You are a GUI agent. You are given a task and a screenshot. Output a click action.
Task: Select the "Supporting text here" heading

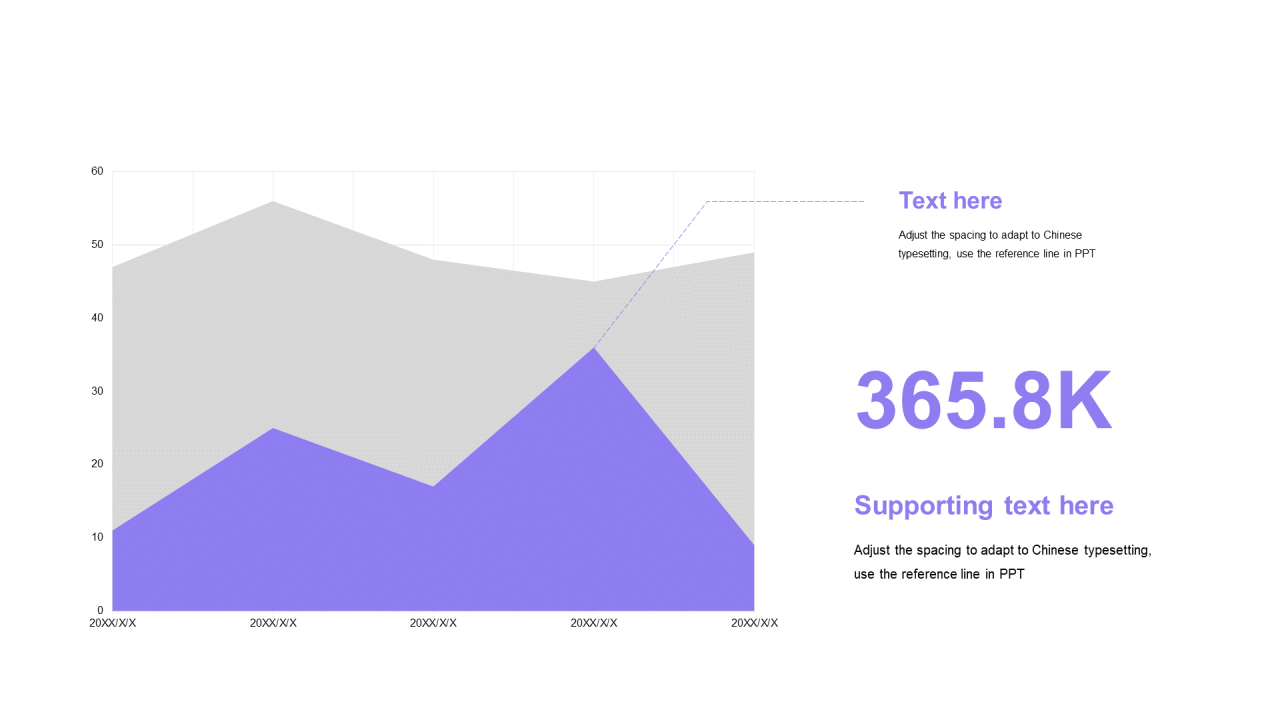click(983, 506)
